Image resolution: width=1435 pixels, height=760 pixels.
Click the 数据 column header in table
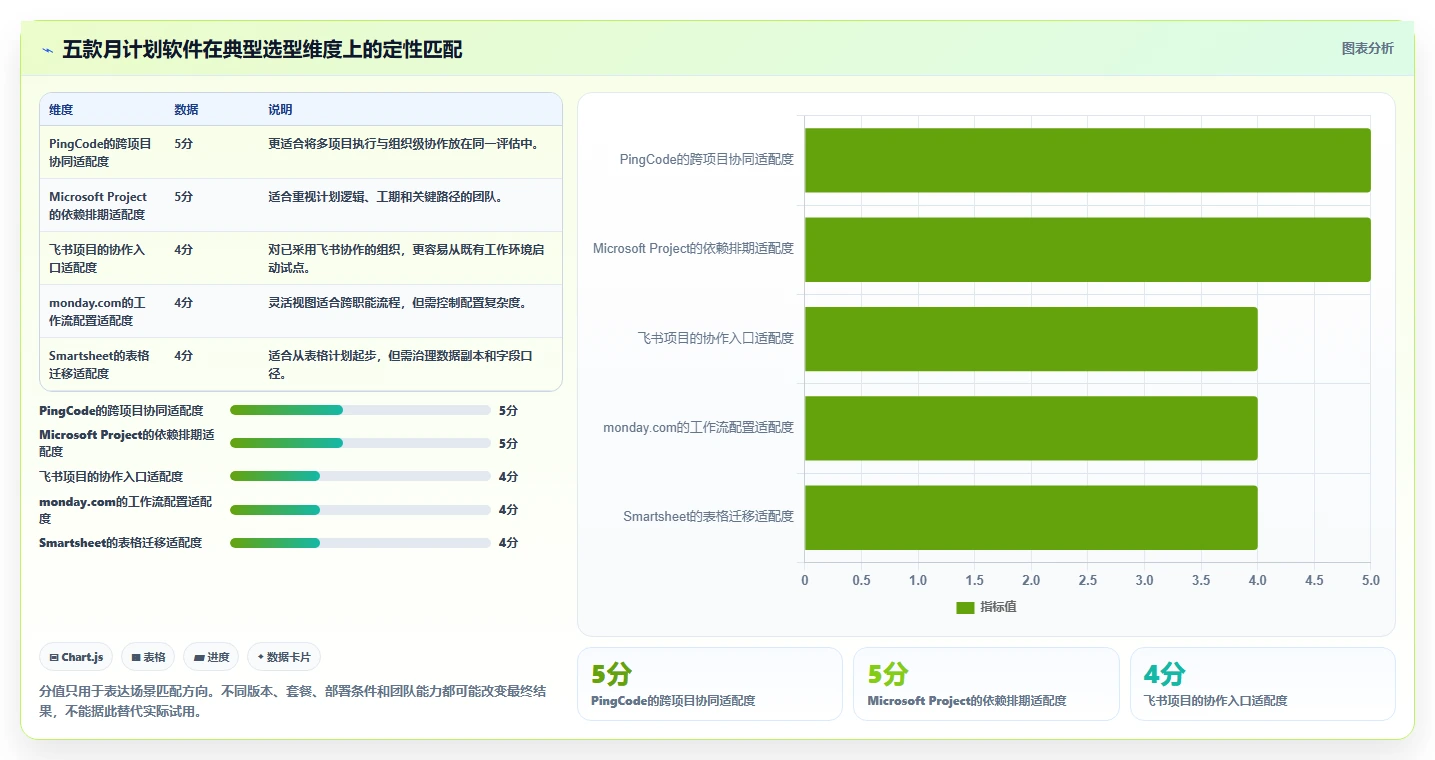pos(186,110)
